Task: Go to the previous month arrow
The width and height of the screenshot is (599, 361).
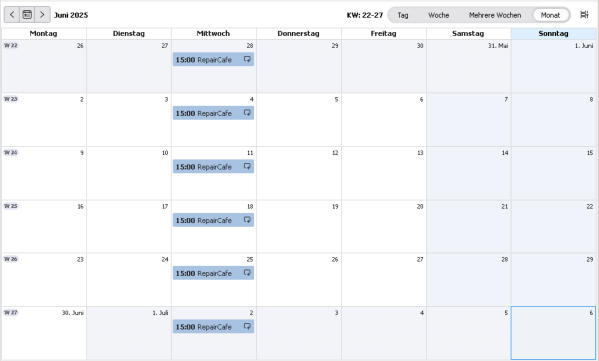Action: pos(12,15)
